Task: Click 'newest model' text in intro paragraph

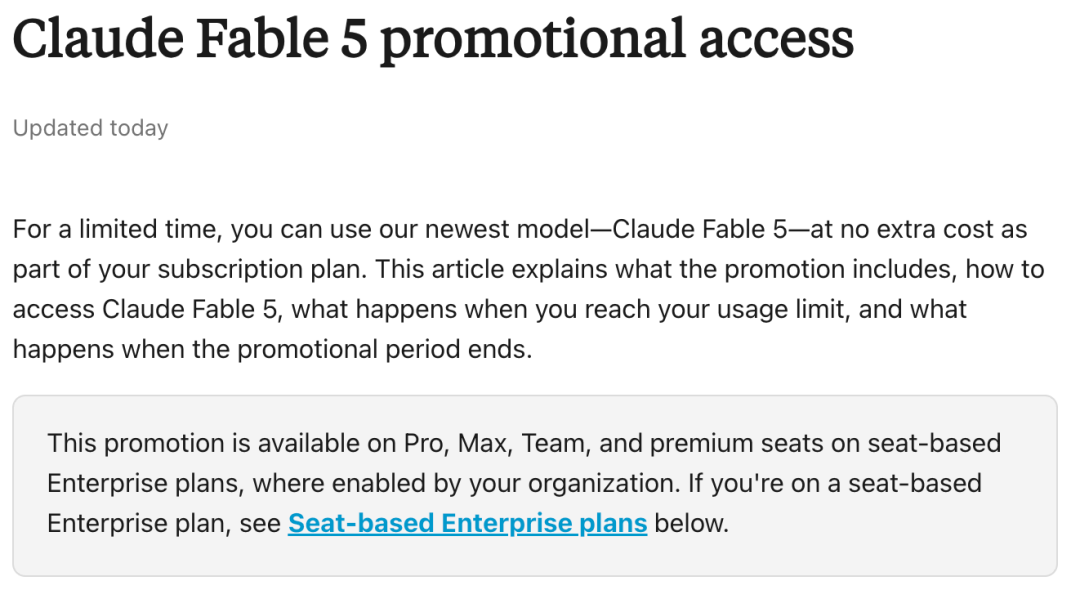Action: coord(507,229)
